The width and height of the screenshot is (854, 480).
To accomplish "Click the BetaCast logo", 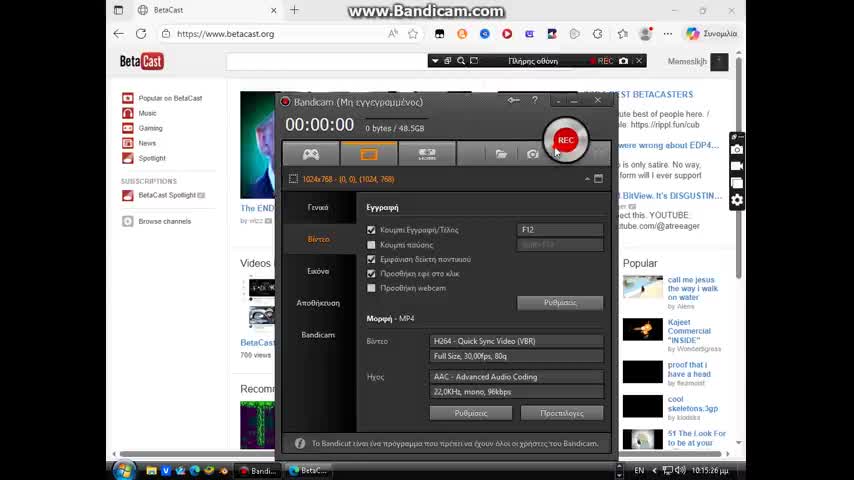I will click(142, 62).
